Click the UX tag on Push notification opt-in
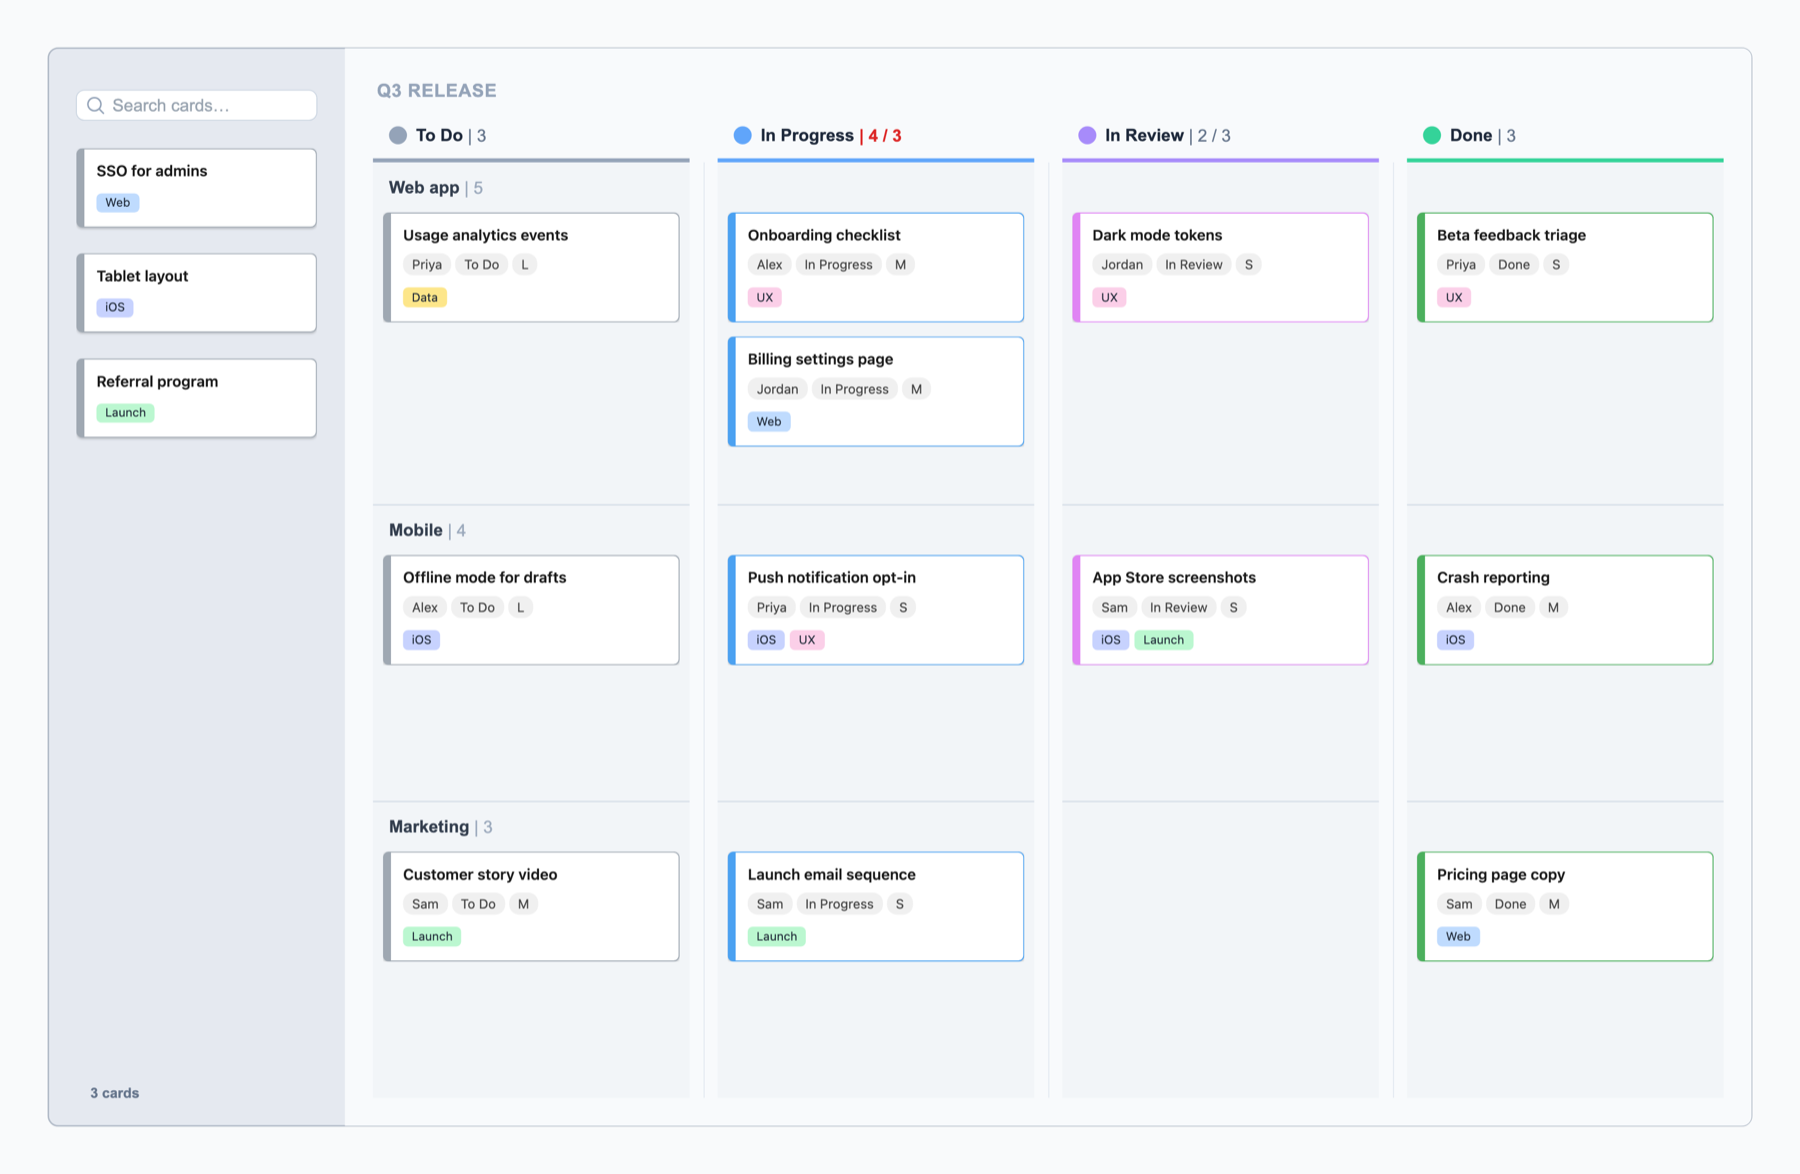This screenshot has height=1174, width=1800. pos(807,640)
